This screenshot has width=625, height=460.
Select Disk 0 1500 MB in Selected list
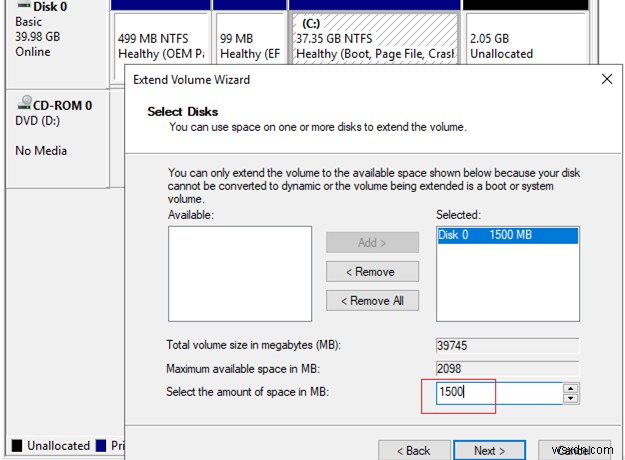tap(507, 235)
